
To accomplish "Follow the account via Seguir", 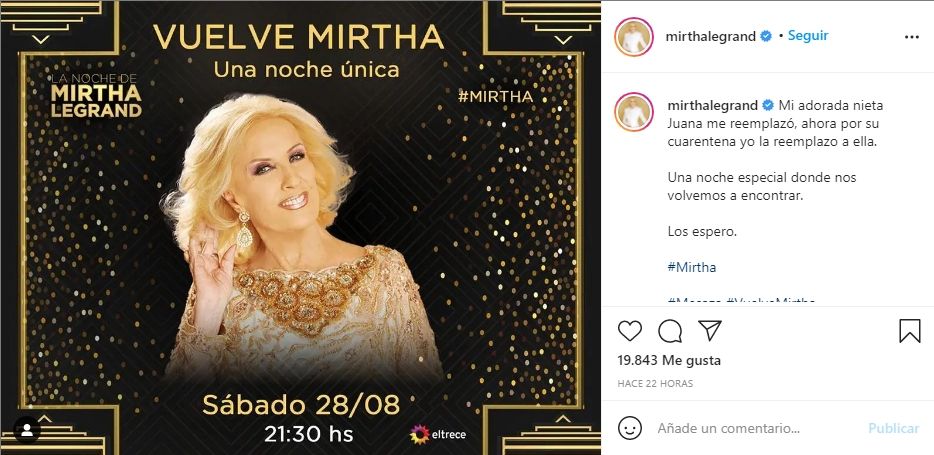I will pyautogui.click(x=808, y=35).
